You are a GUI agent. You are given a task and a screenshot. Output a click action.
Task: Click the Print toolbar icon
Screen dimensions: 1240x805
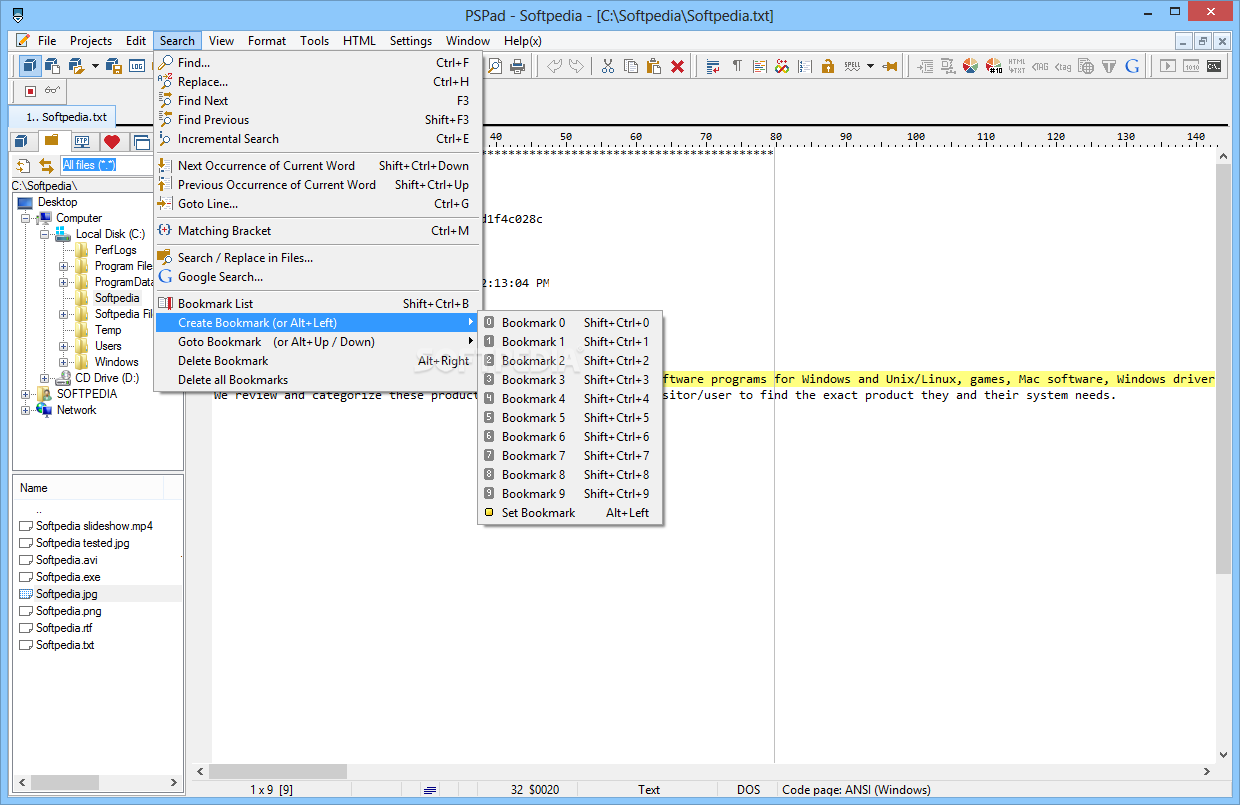517,66
